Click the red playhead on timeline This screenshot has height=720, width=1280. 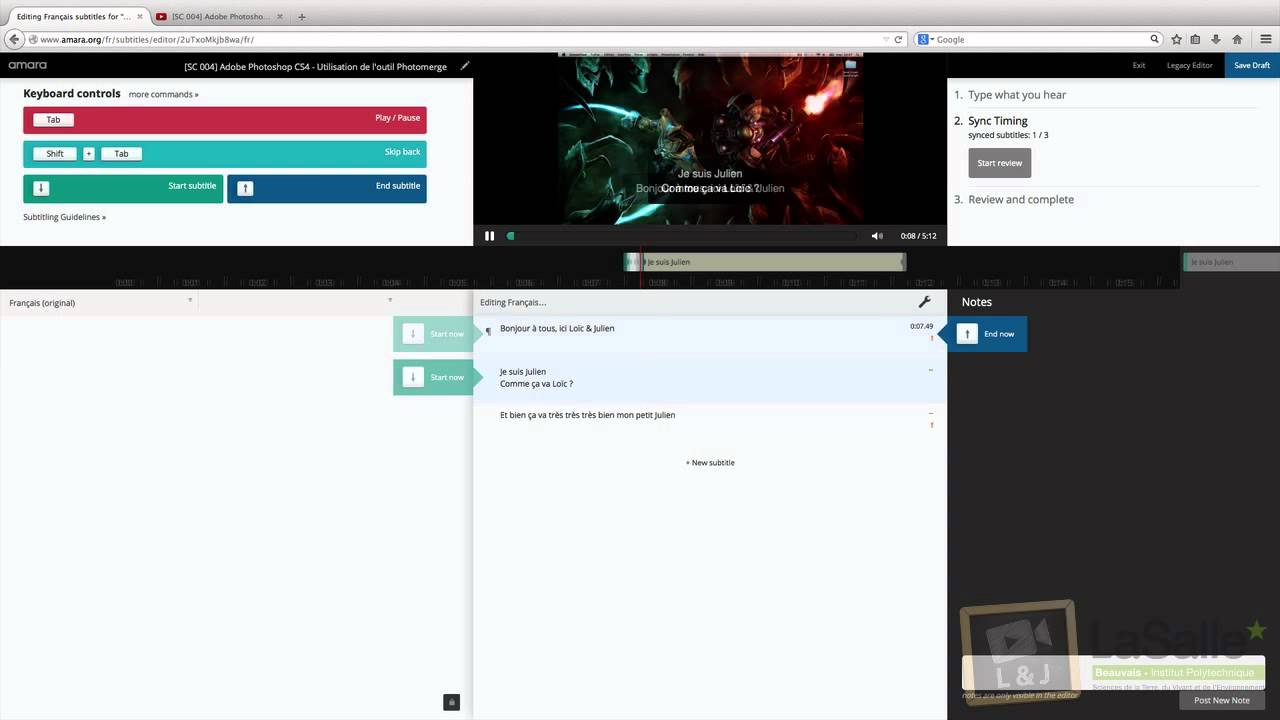click(641, 268)
